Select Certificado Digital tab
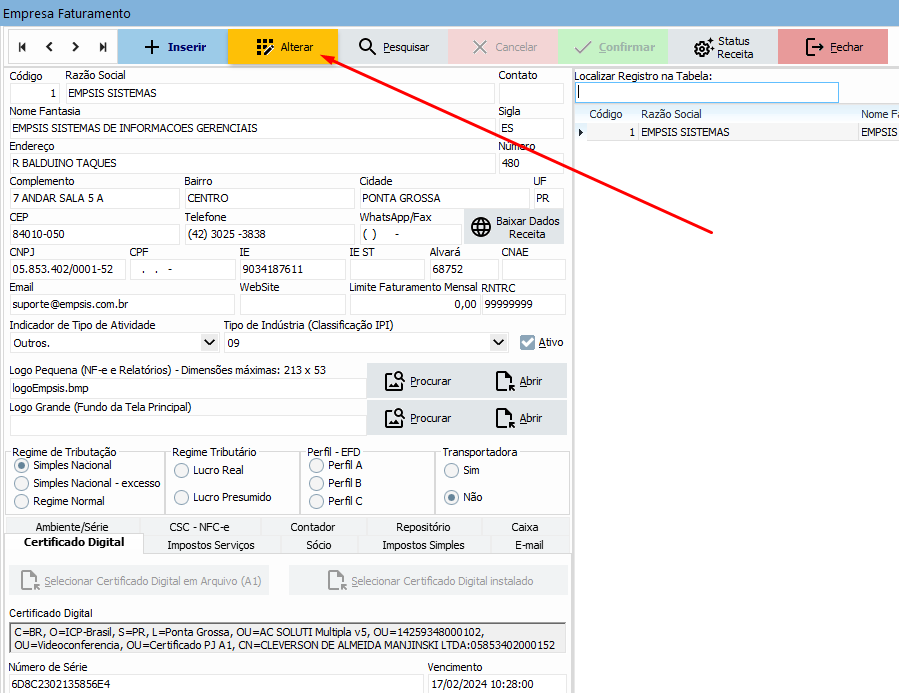Screen dimensions: 899x693 [74, 542]
